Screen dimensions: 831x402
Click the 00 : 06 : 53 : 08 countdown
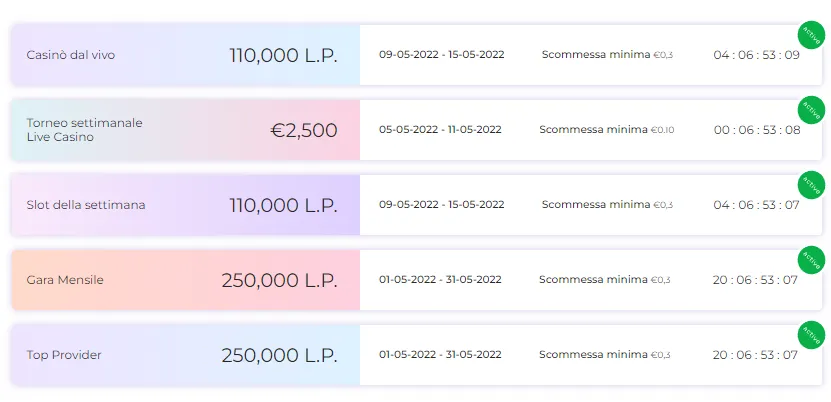757,130
